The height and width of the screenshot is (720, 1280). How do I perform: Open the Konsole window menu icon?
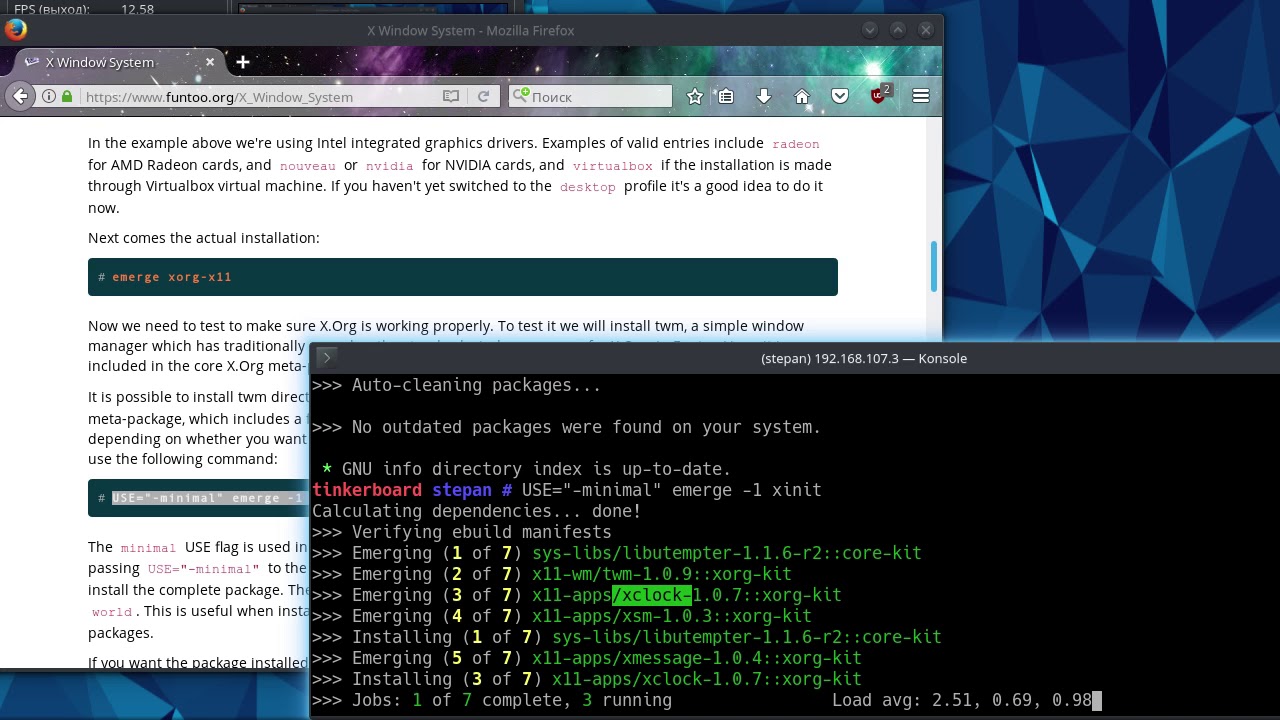coord(325,357)
